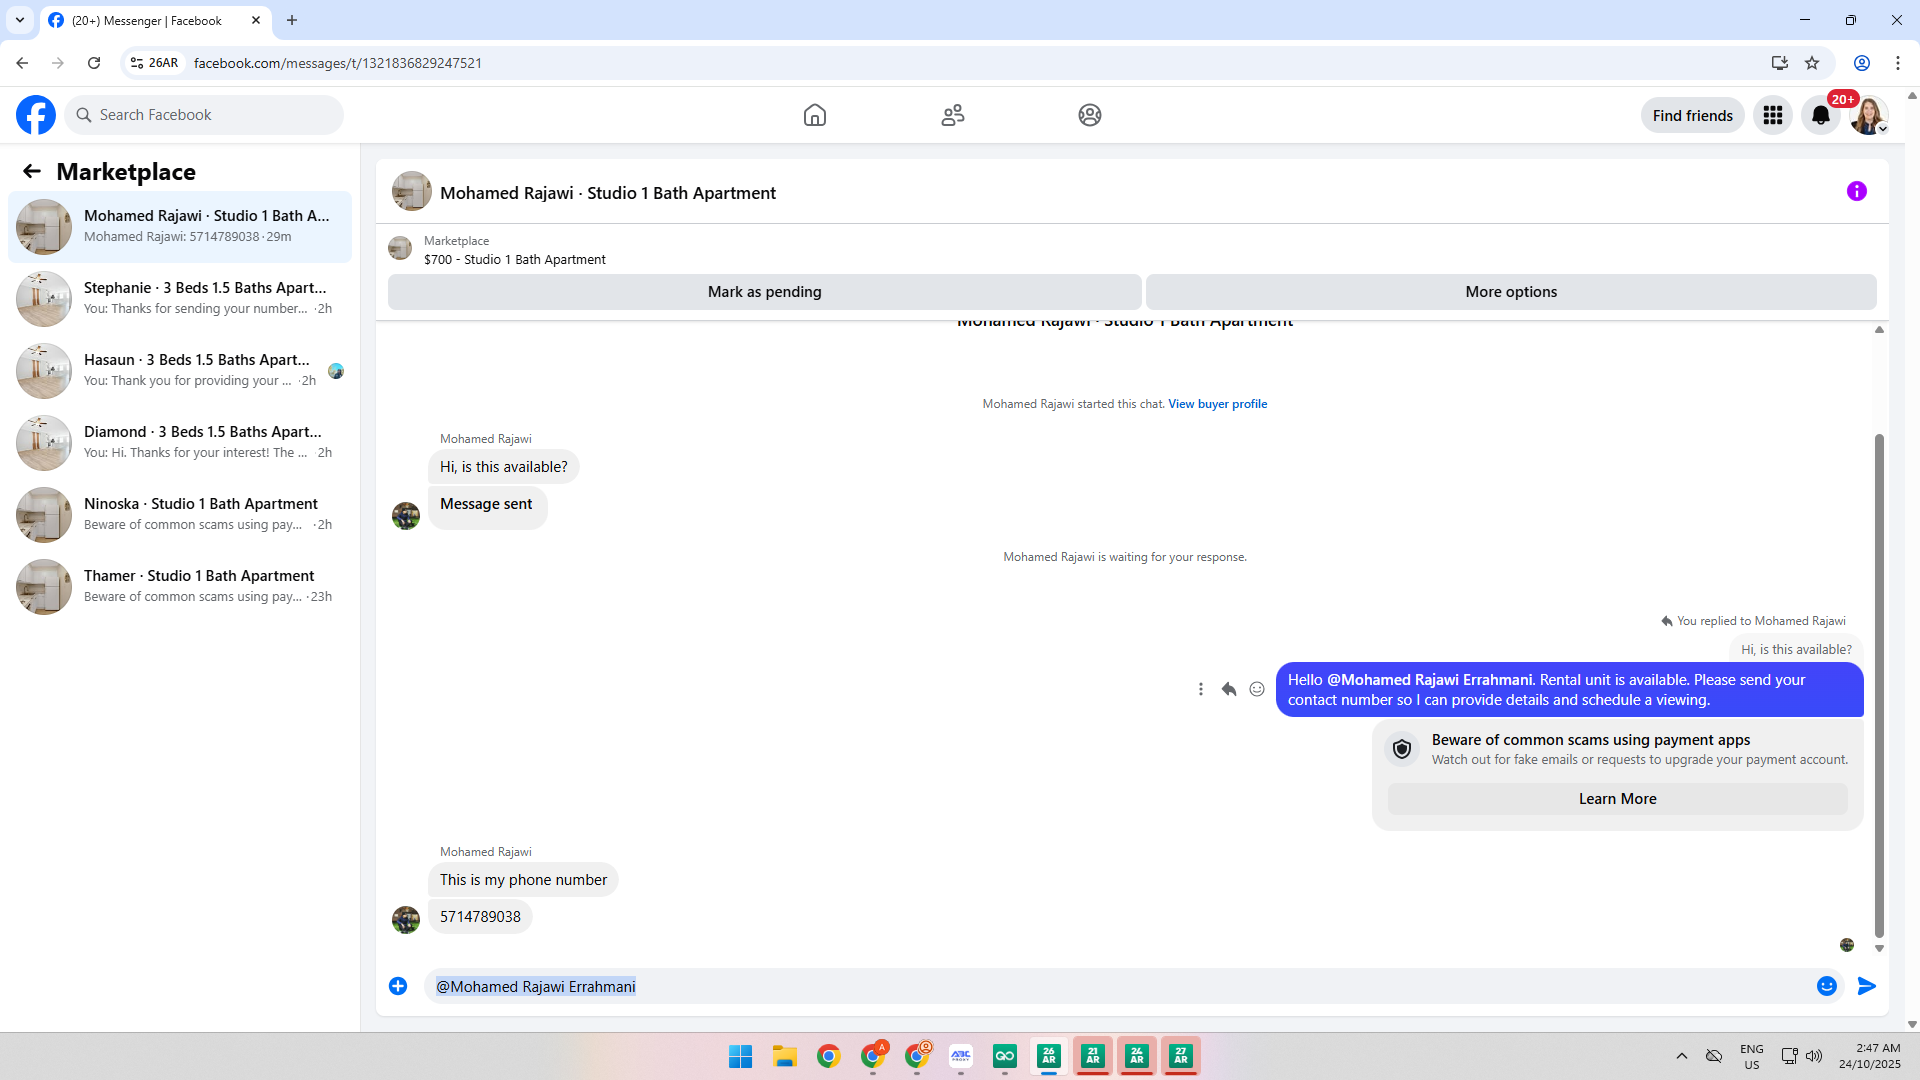
Task: Click the browser back arrow
Action: click(x=22, y=63)
